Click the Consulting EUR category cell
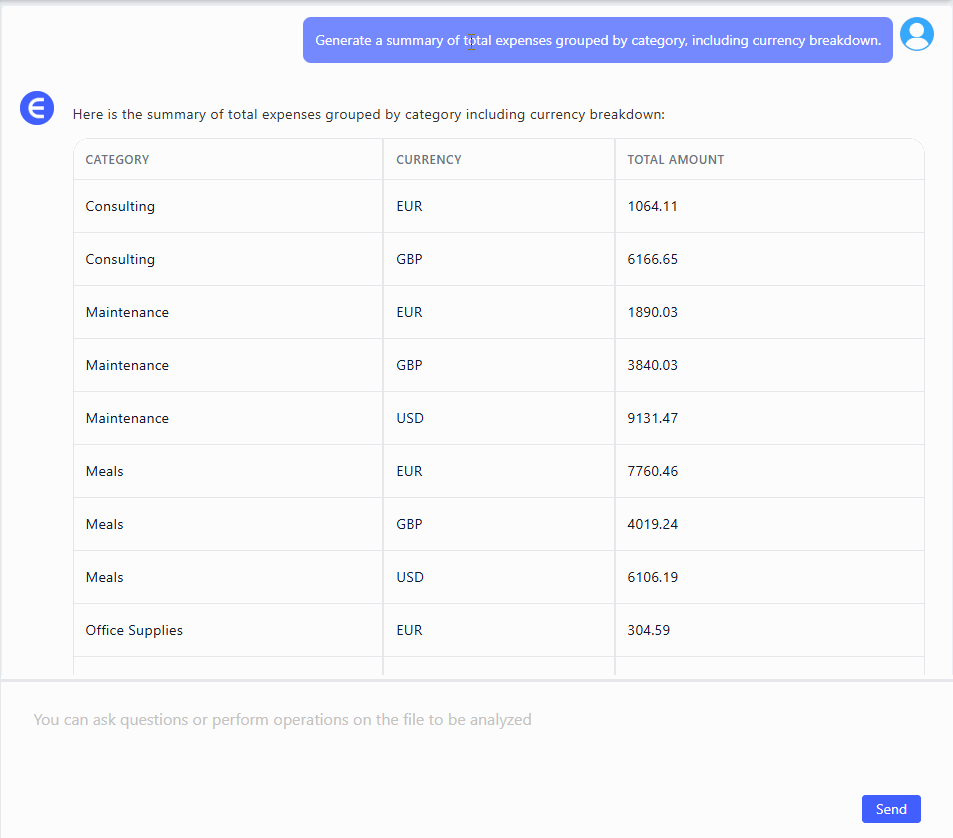This screenshot has width=953, height=838. tap(120, 207)
